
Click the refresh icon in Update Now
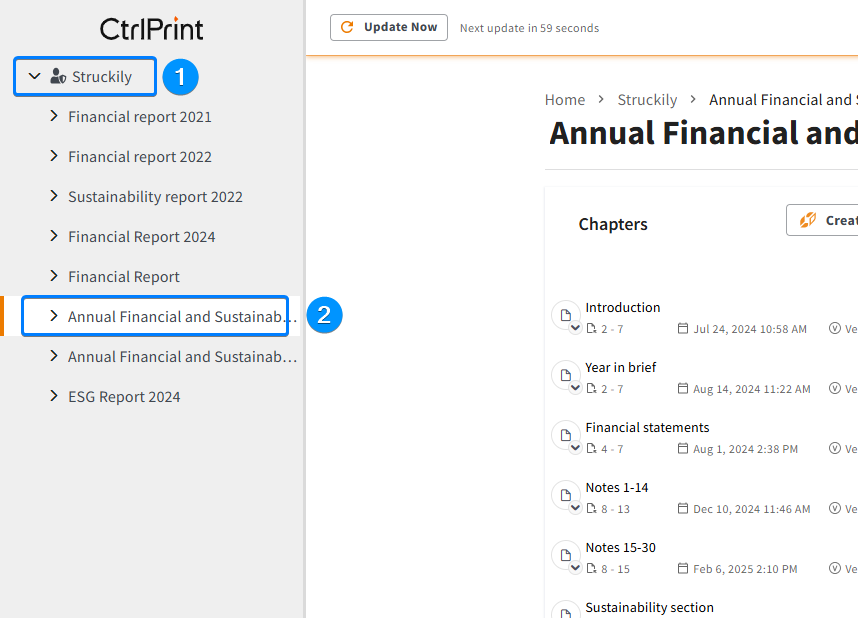[x=348, y=27]
